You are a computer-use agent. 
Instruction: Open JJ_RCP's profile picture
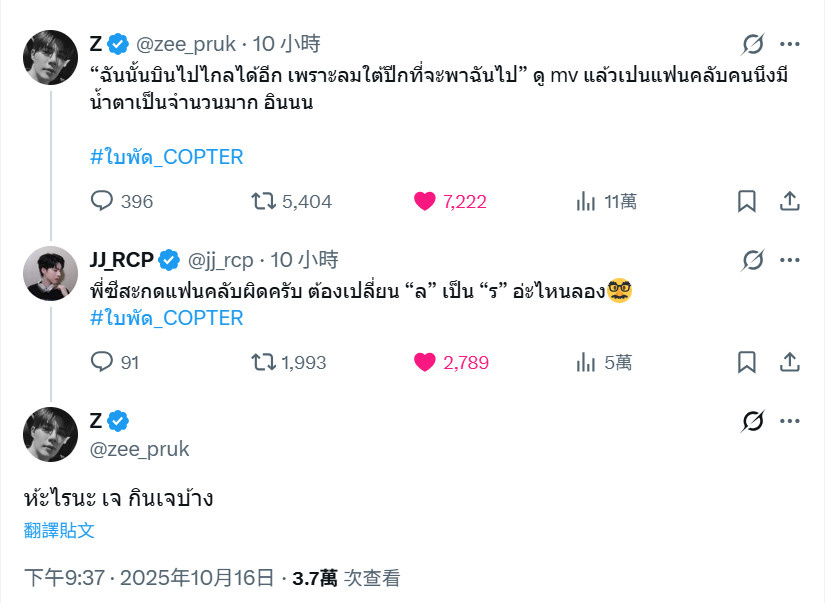click(x=50, y=273)
